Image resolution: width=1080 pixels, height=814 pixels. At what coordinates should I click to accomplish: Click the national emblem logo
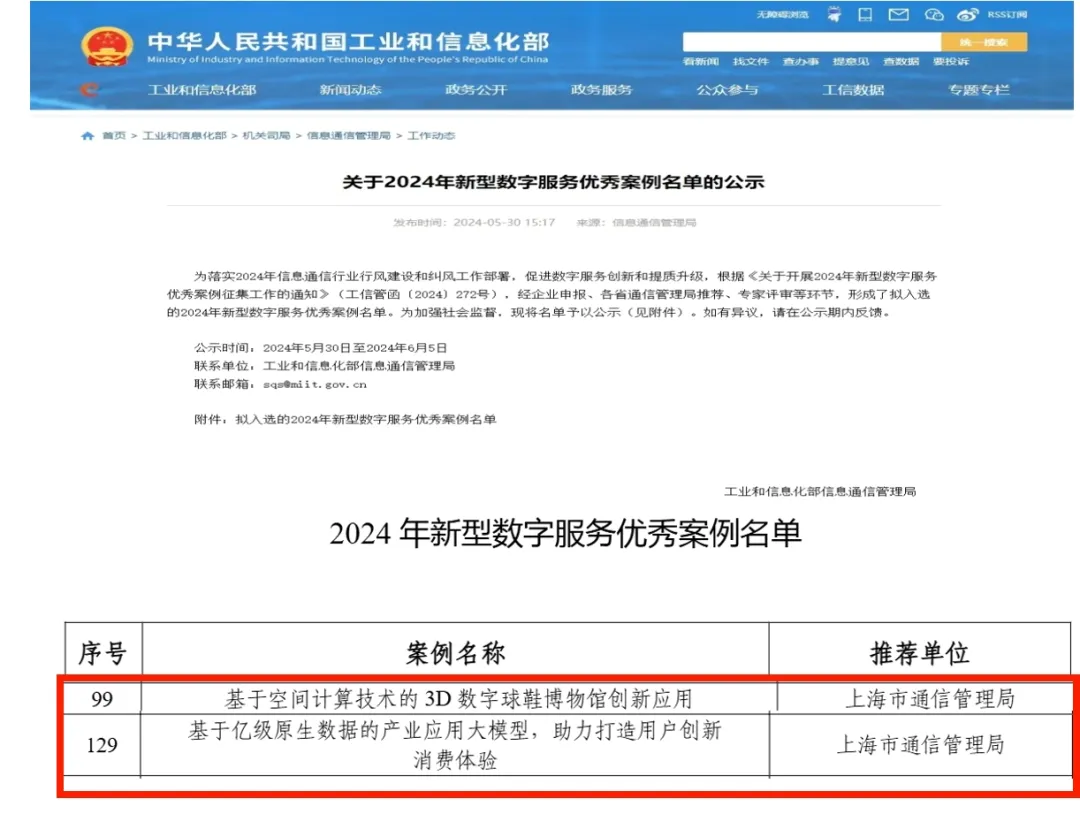(x=107, y=46)
